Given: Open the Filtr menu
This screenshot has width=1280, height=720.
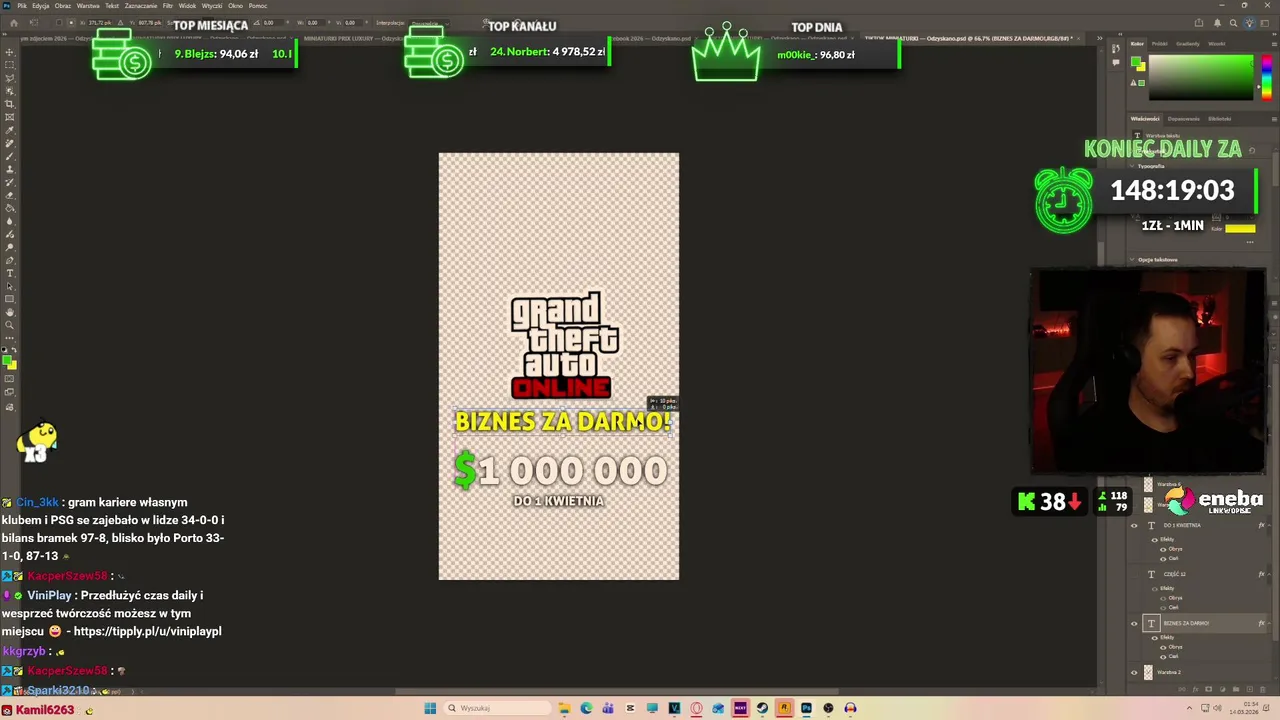Looking at the screenshot, I should [167, 6].
